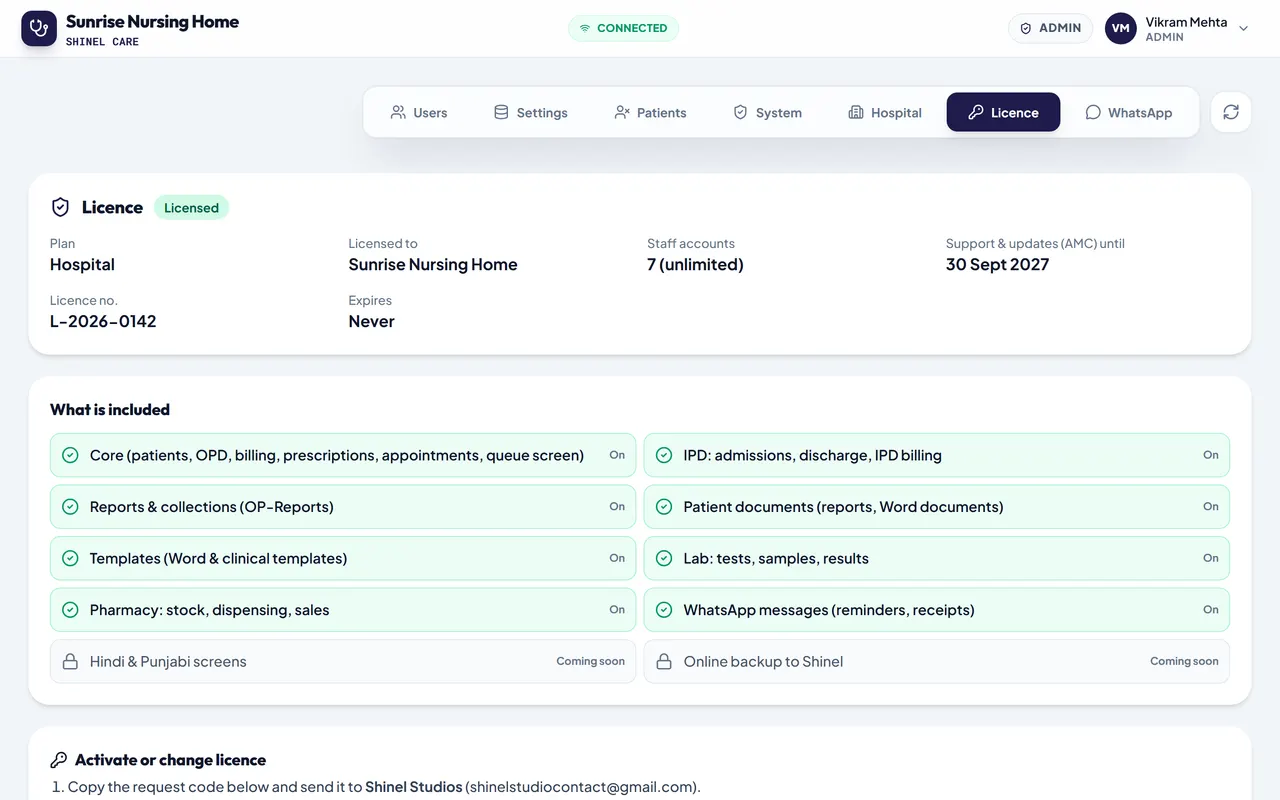The width and height of the screenshot is (1280, 800).
Task: Click the wifi icon in CONNECTED badge
Action: click(585, 28)
